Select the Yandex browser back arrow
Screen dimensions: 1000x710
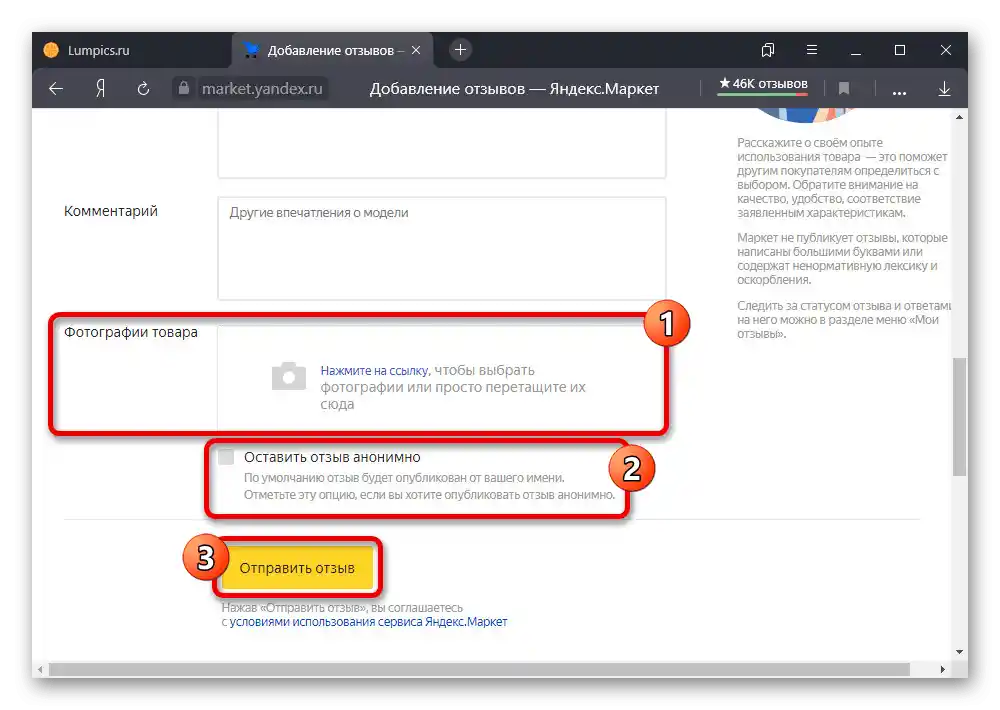55,88
